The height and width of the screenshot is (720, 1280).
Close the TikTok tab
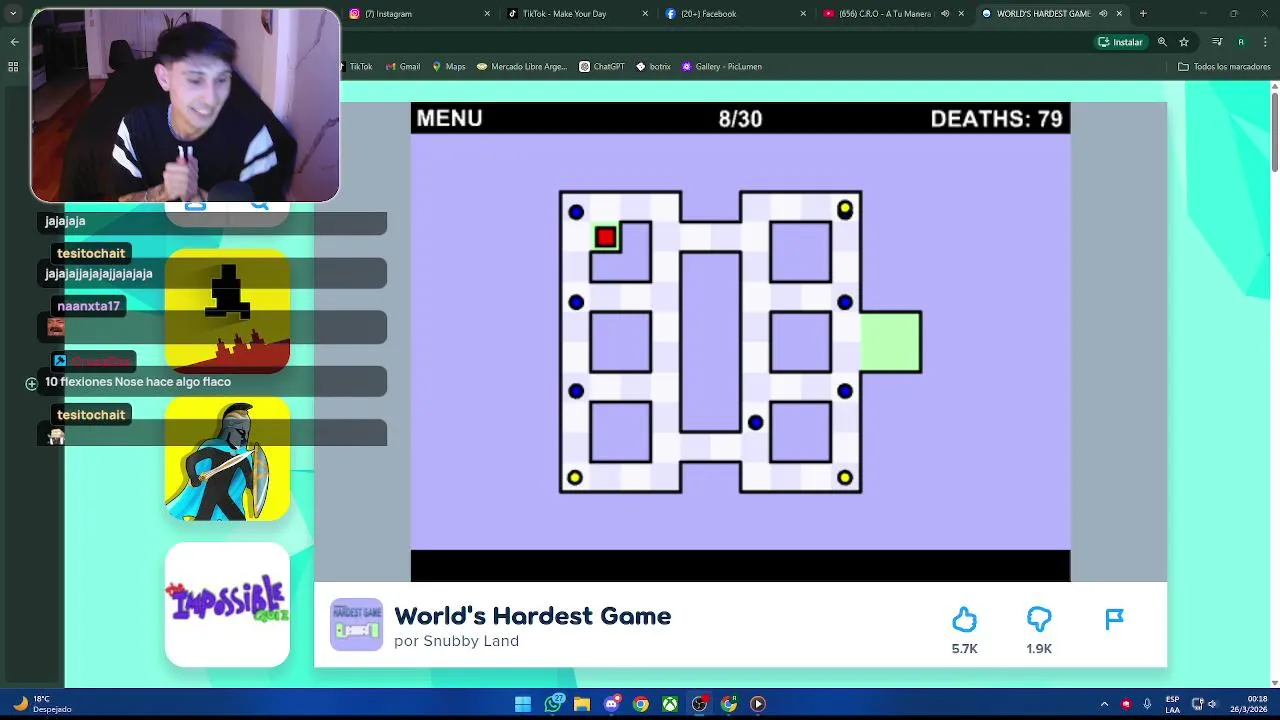click(x=645, y=14)
